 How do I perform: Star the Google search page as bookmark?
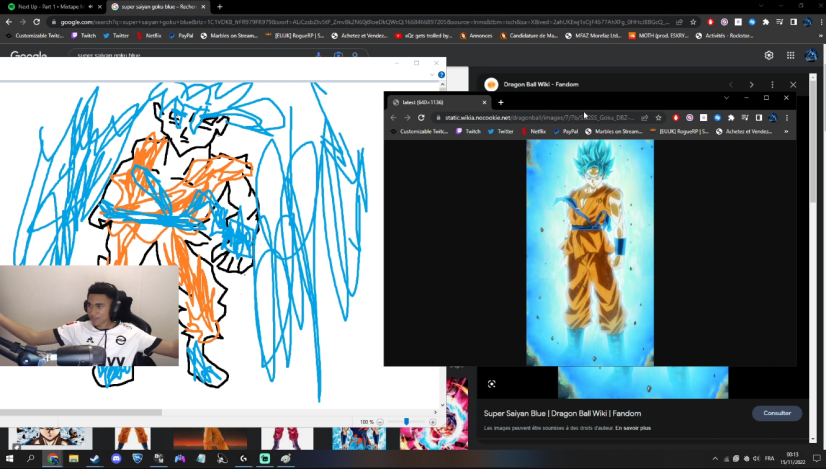tap(693, 22)
